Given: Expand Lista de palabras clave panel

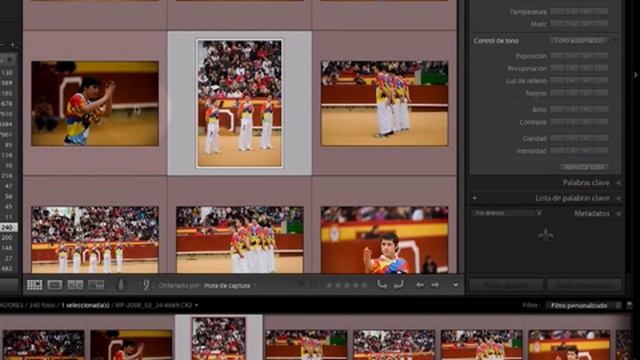Looking at the screenshot, I should pos(618,198).
